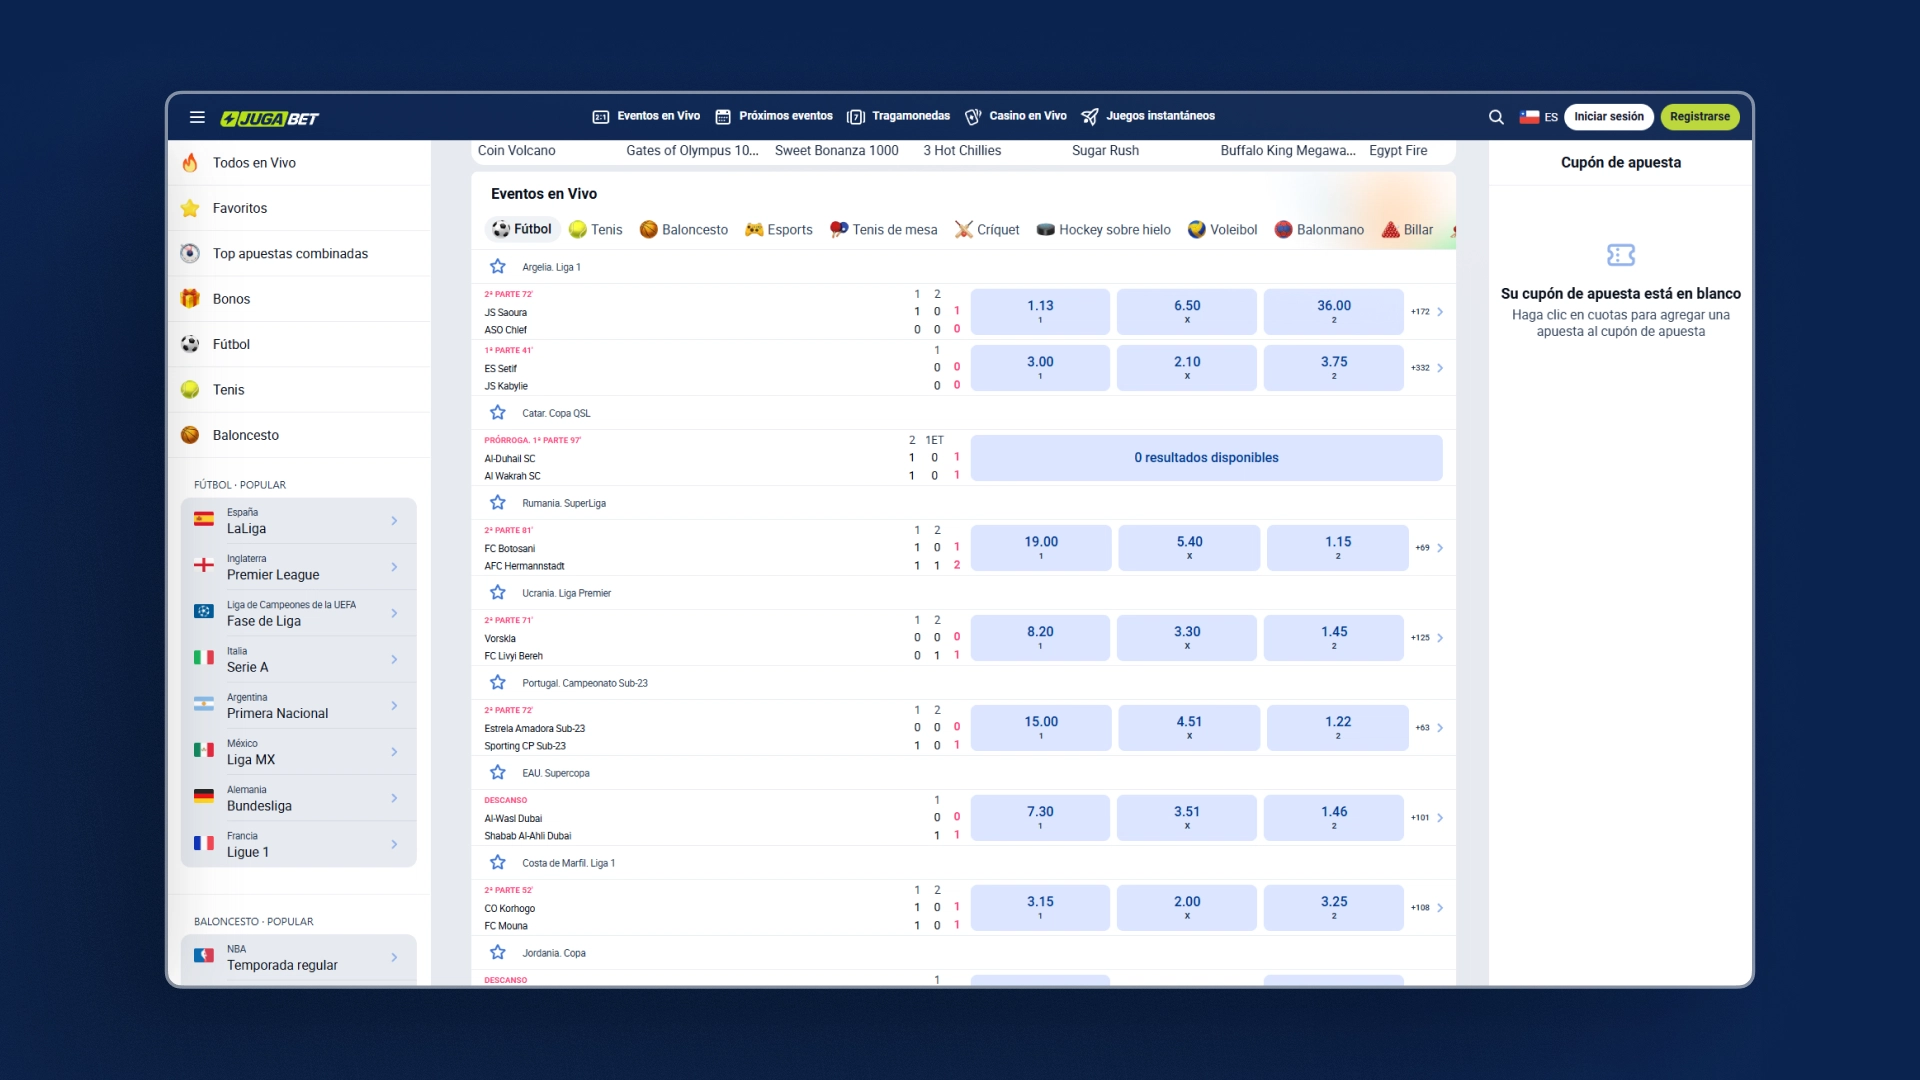This screenshot has height=1080, width=1920.
Task: Select Todos en Vivo in the sidebar
Action: [x=299, y=163]
